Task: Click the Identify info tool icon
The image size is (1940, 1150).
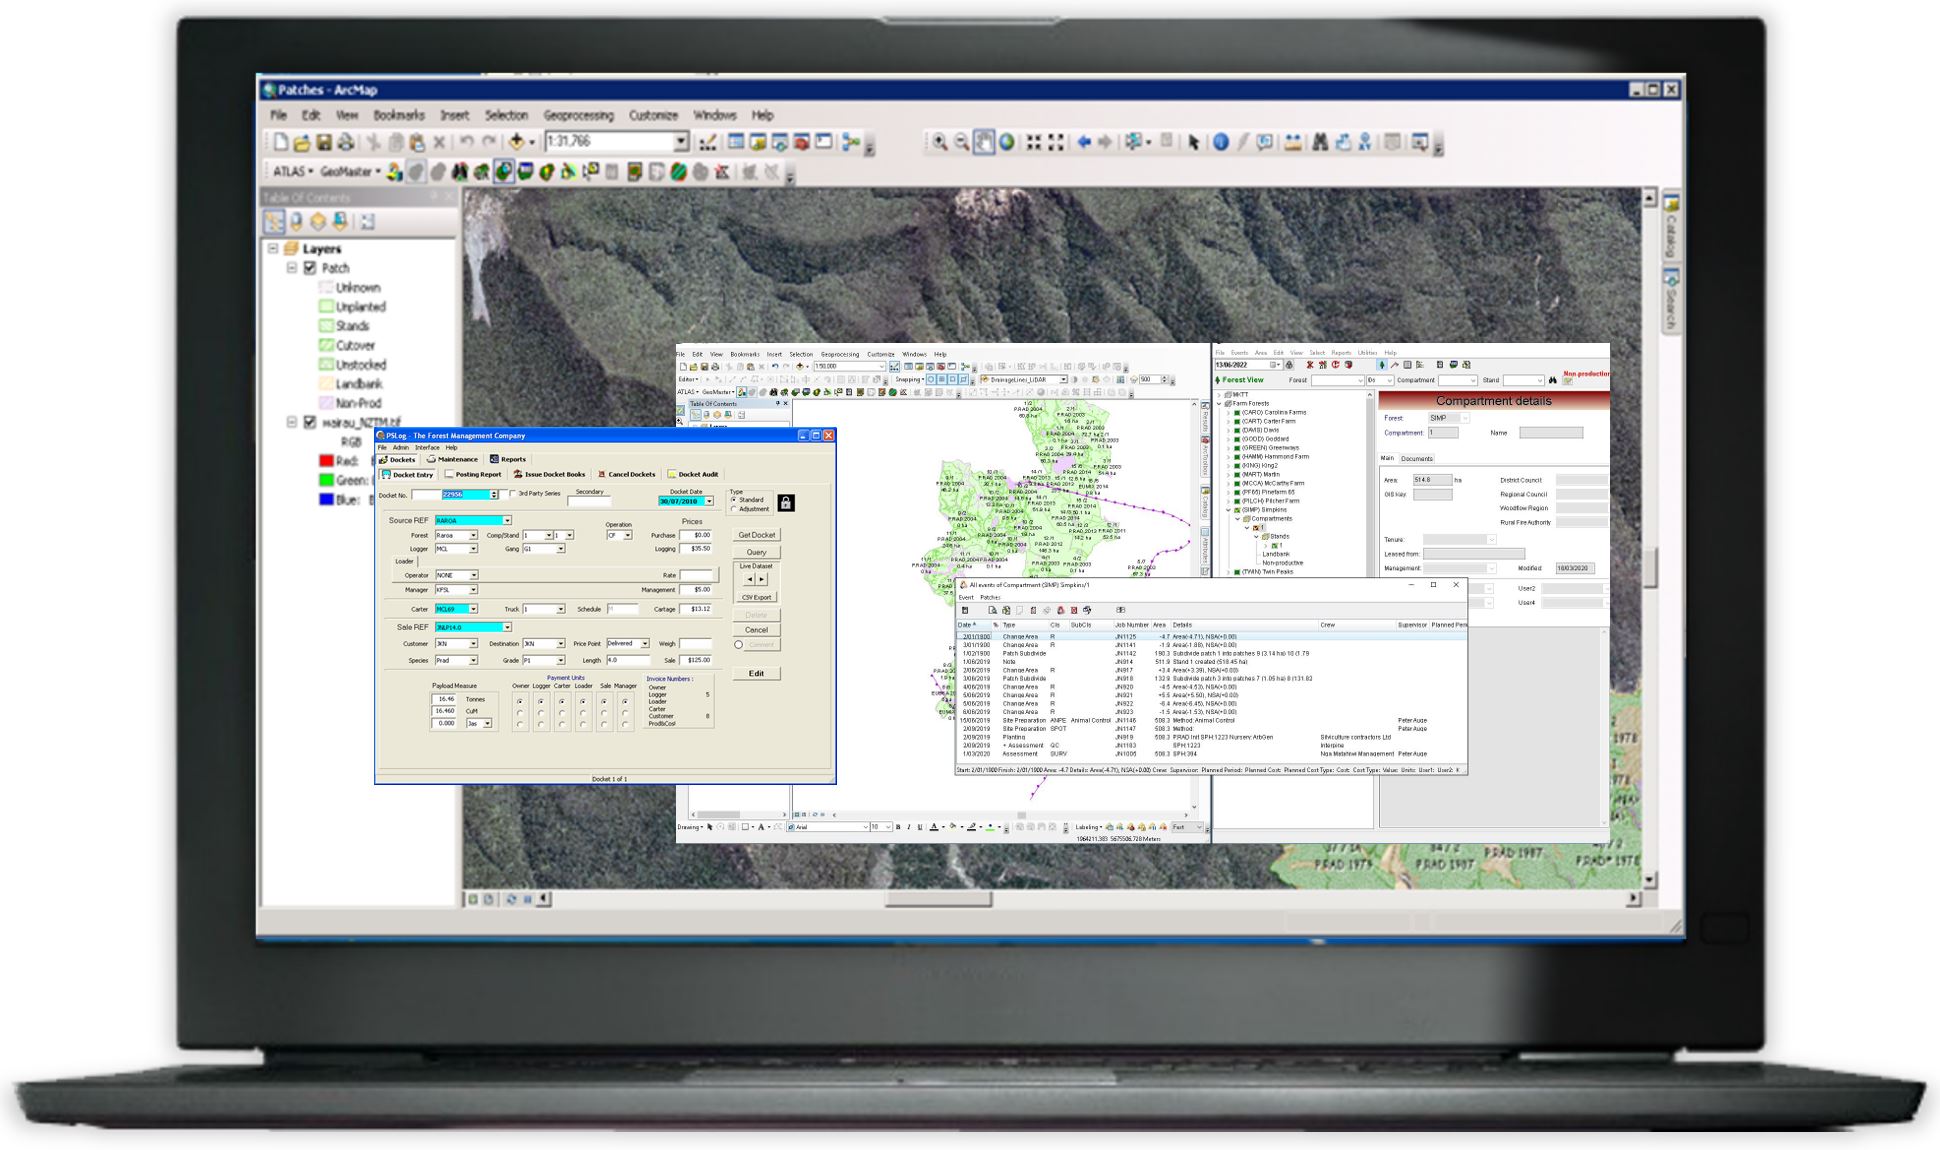Action: pos(1221,143)
